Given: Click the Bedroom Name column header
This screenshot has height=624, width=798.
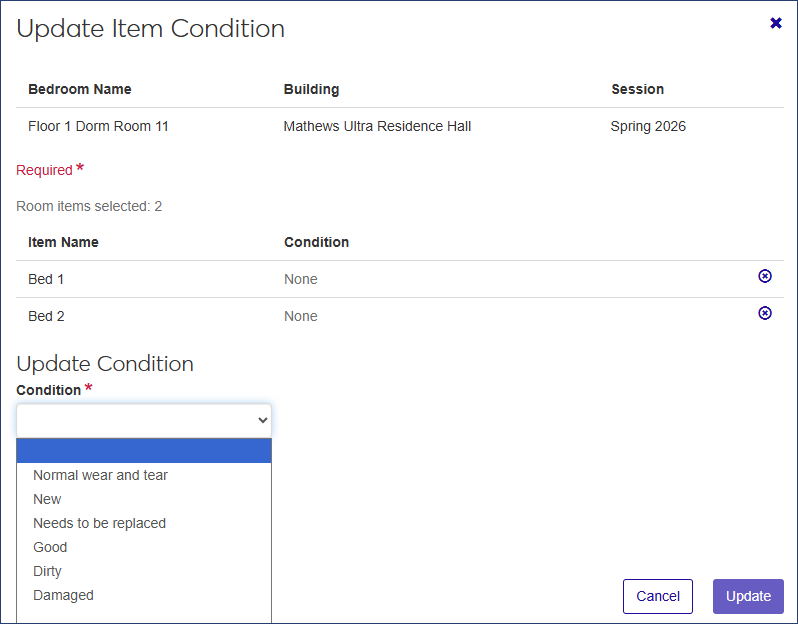Looking at the screenshot, I should [x=80, y=89].
